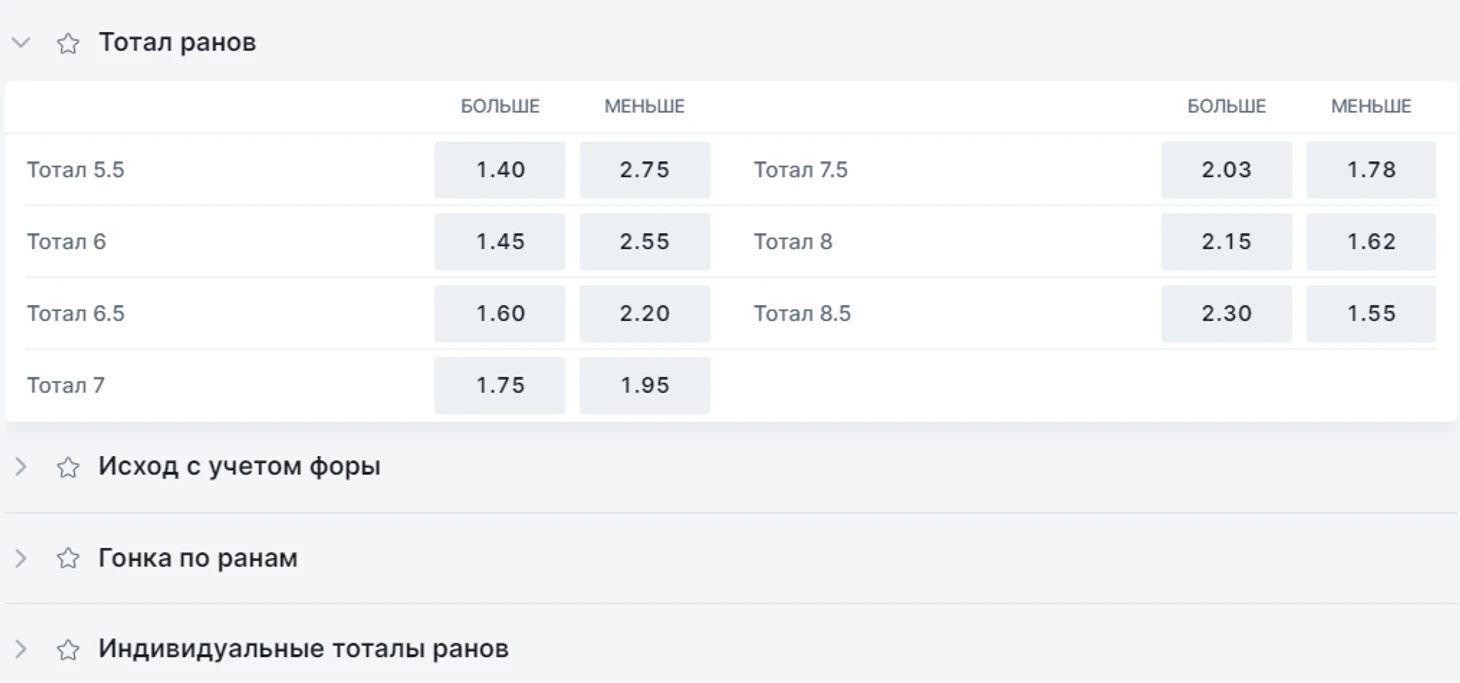1460x683 pixels.
Task: Choose Тотал 7.5 больше at 2.03
Action: point(1226,170)
